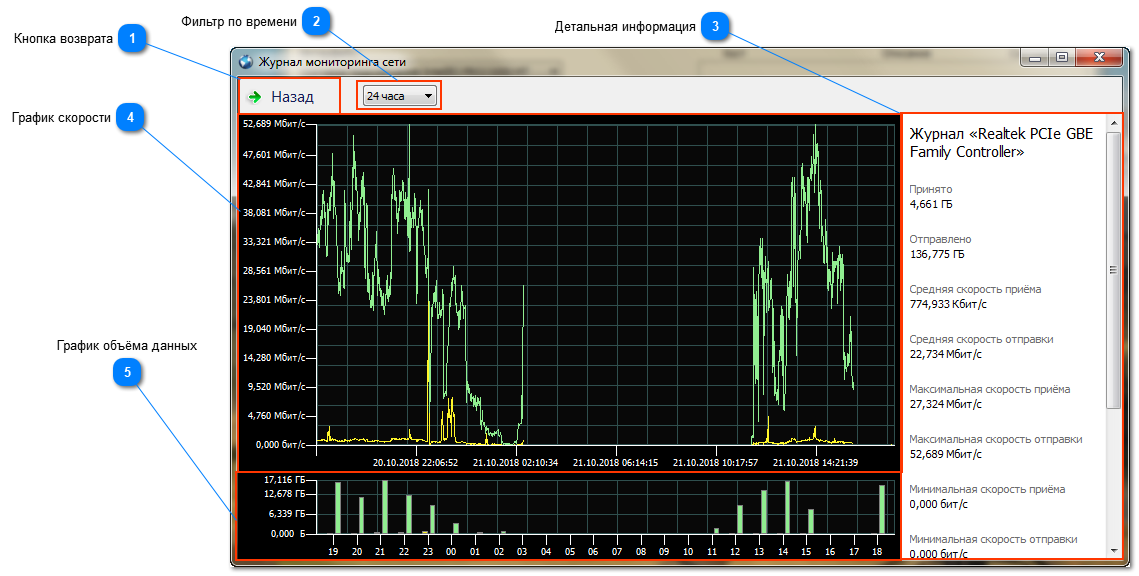1139x576 pixels.
Task: Click the Минимальная скорость приёма label
Action: (x=987, y=490)
